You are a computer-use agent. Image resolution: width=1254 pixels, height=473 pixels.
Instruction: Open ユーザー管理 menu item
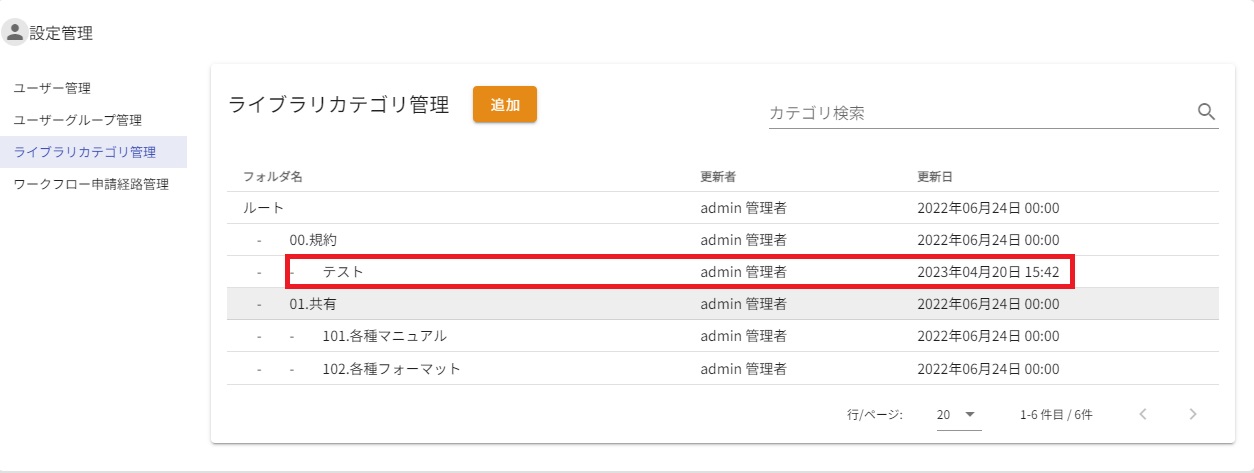[x=59, y=88]
